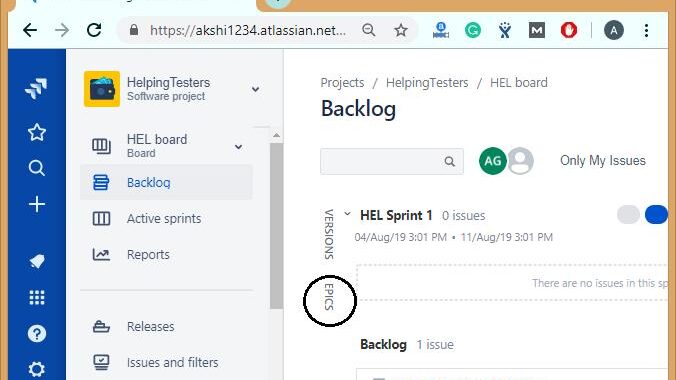
Task: Open Jira search in blue sidebar
Action: pyautogui.click(x=37, y=168)
